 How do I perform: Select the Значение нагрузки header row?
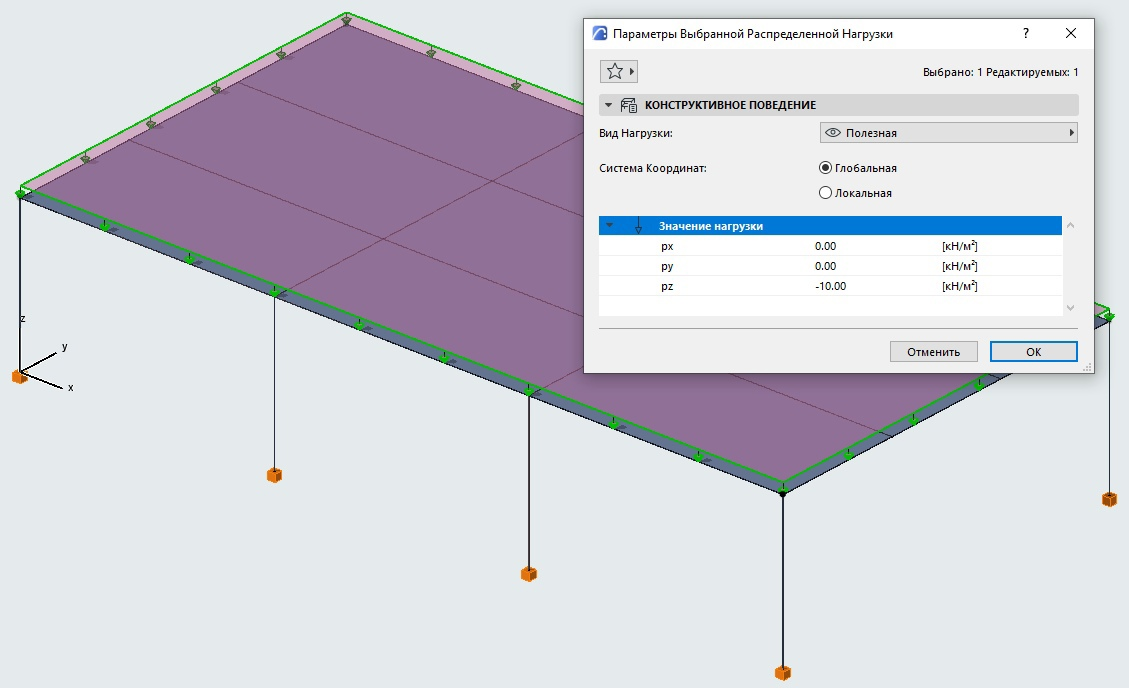[830, 226]
